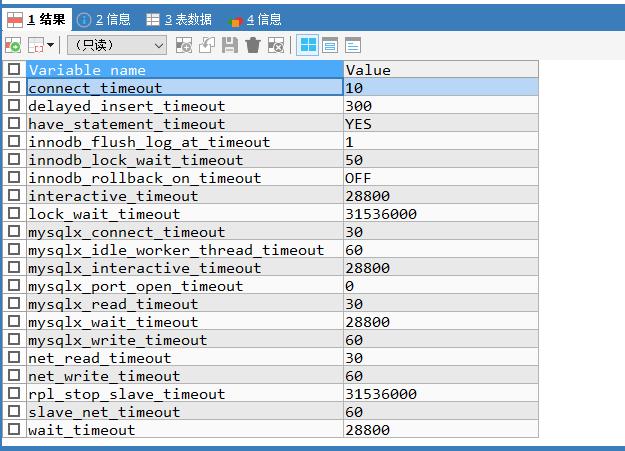This screenshot has width=625, height=451.
Task: Select the mysqlx_port_open_timeout cell
Action: (x=185, y=286)
